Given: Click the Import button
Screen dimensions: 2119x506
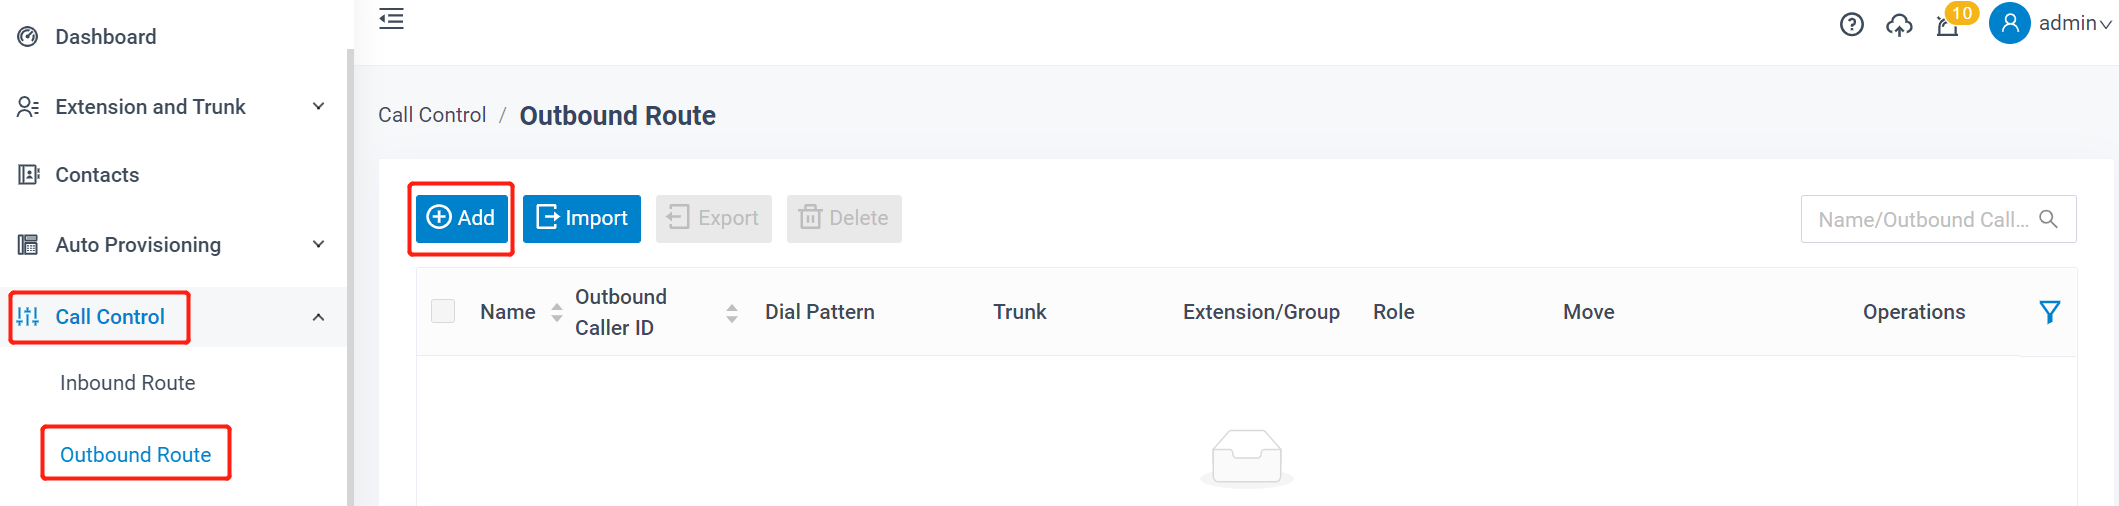Looking at the screenshot, I should 582,218.
